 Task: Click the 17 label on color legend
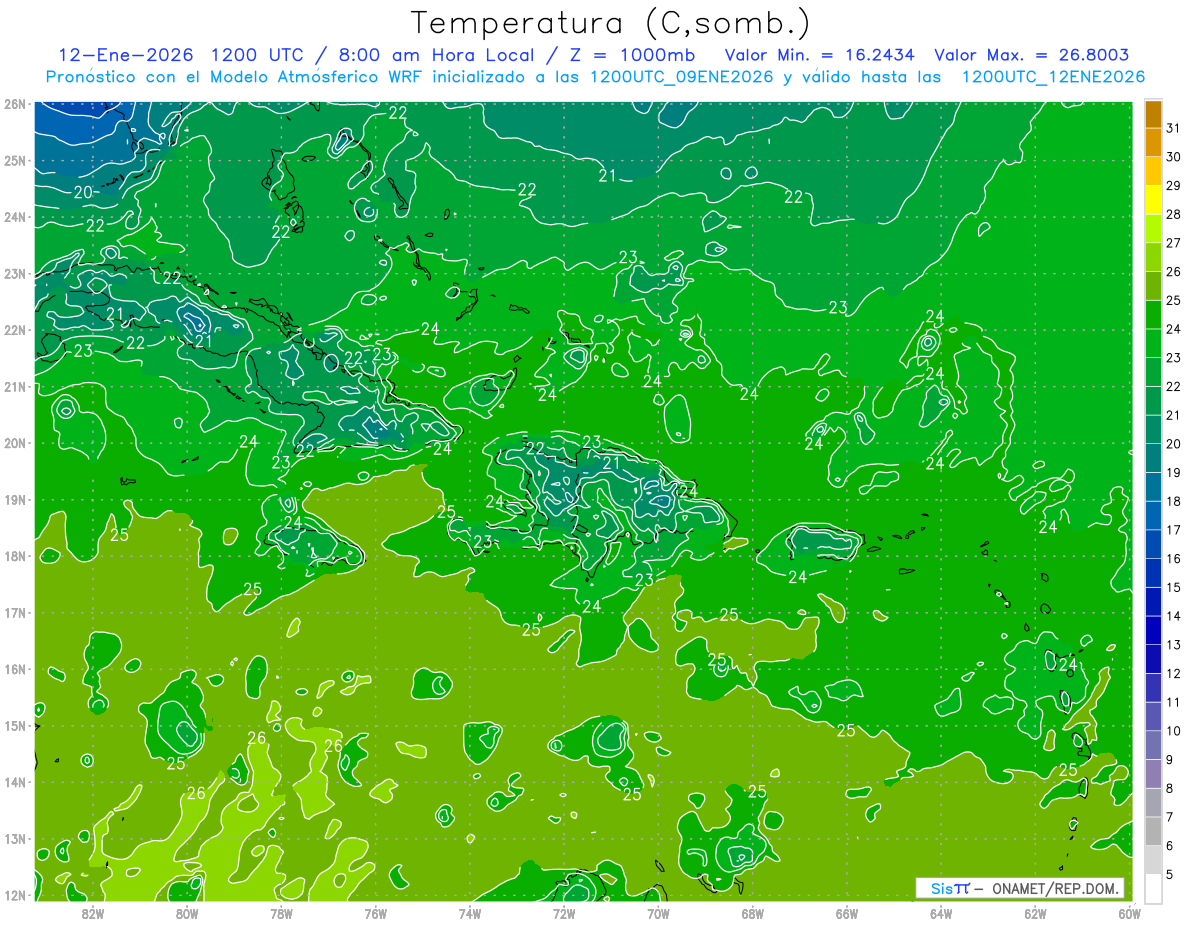[x=1173, y=530]
